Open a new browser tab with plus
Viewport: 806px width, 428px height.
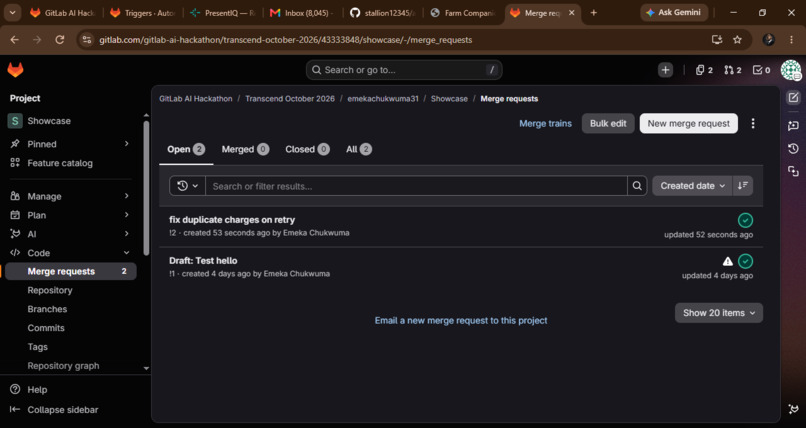[x=594, y=13]
